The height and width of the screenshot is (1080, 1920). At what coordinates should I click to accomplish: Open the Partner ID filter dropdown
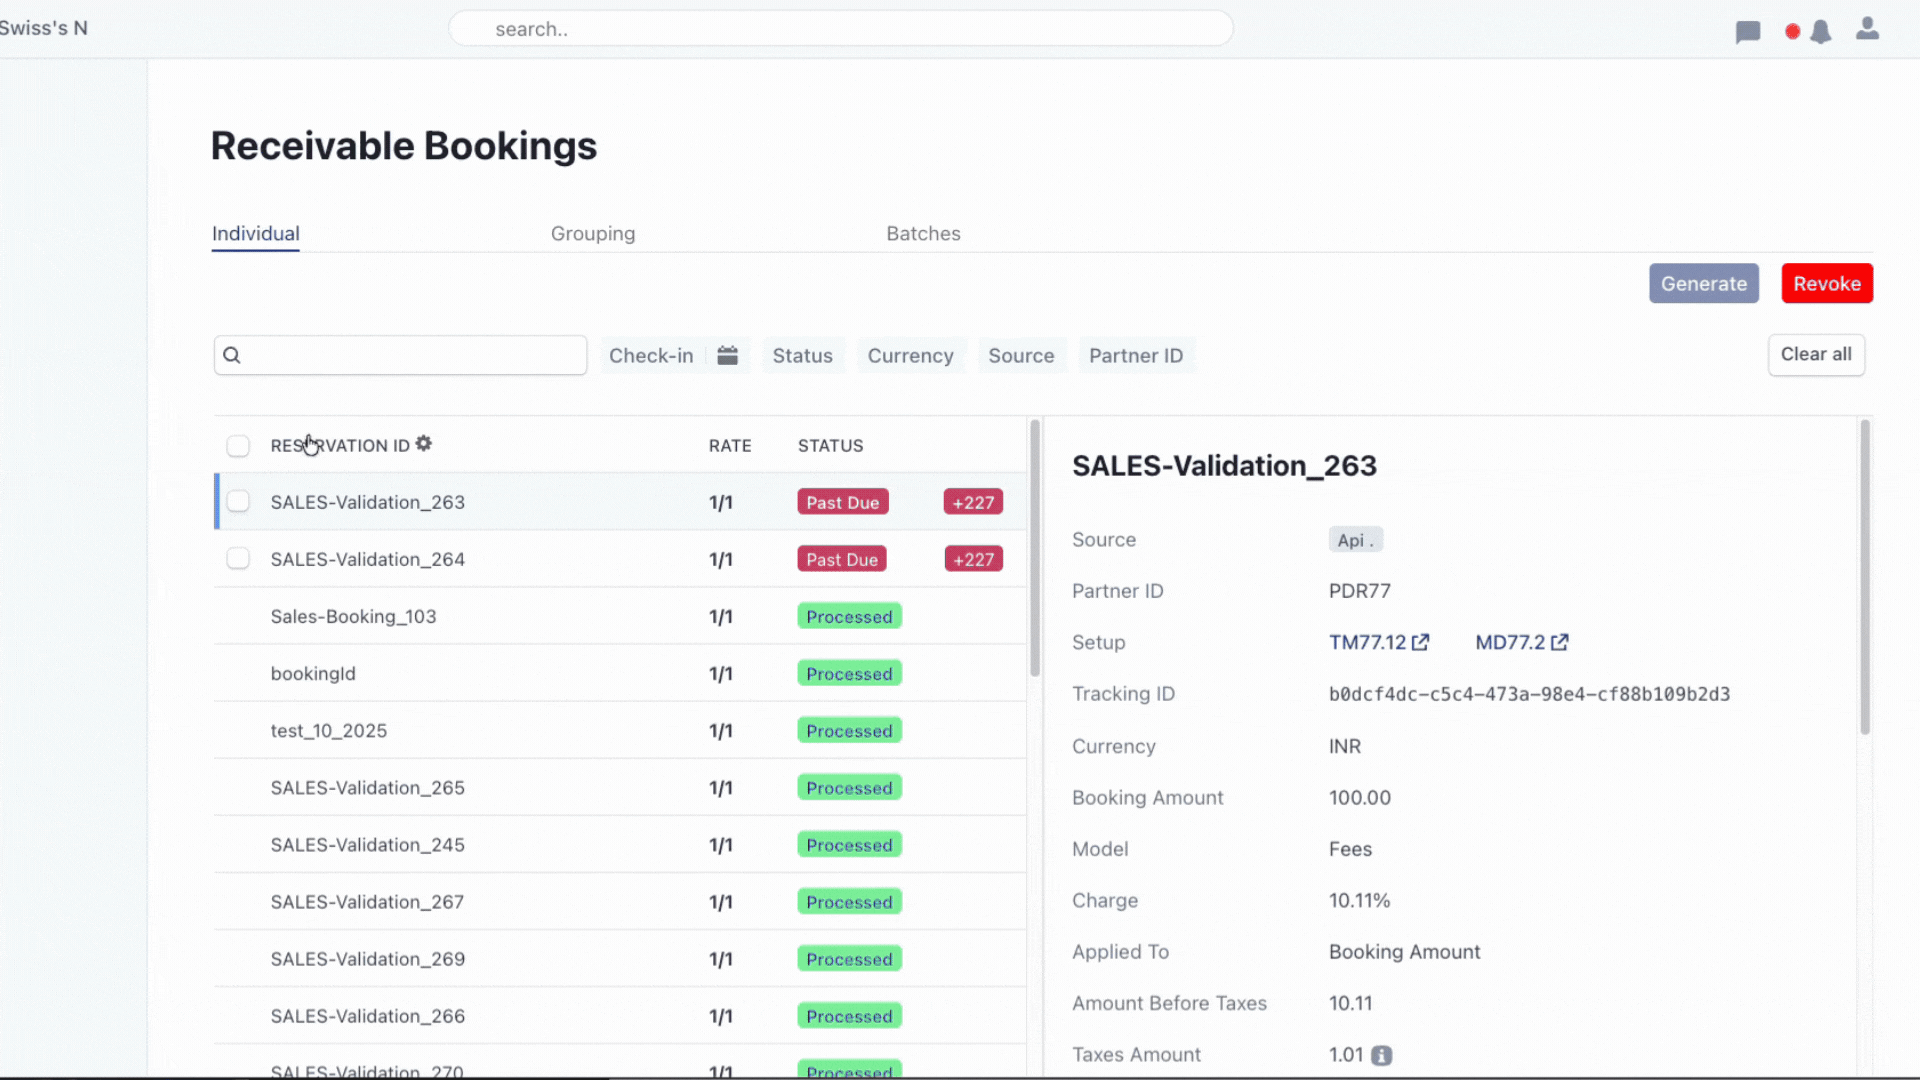coord(1135,356)
